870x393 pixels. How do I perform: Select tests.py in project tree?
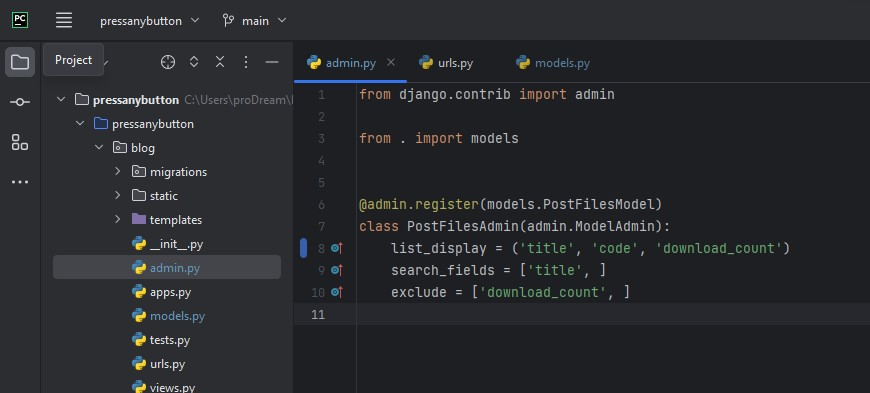pyautogui.click(x=170, y=340)
